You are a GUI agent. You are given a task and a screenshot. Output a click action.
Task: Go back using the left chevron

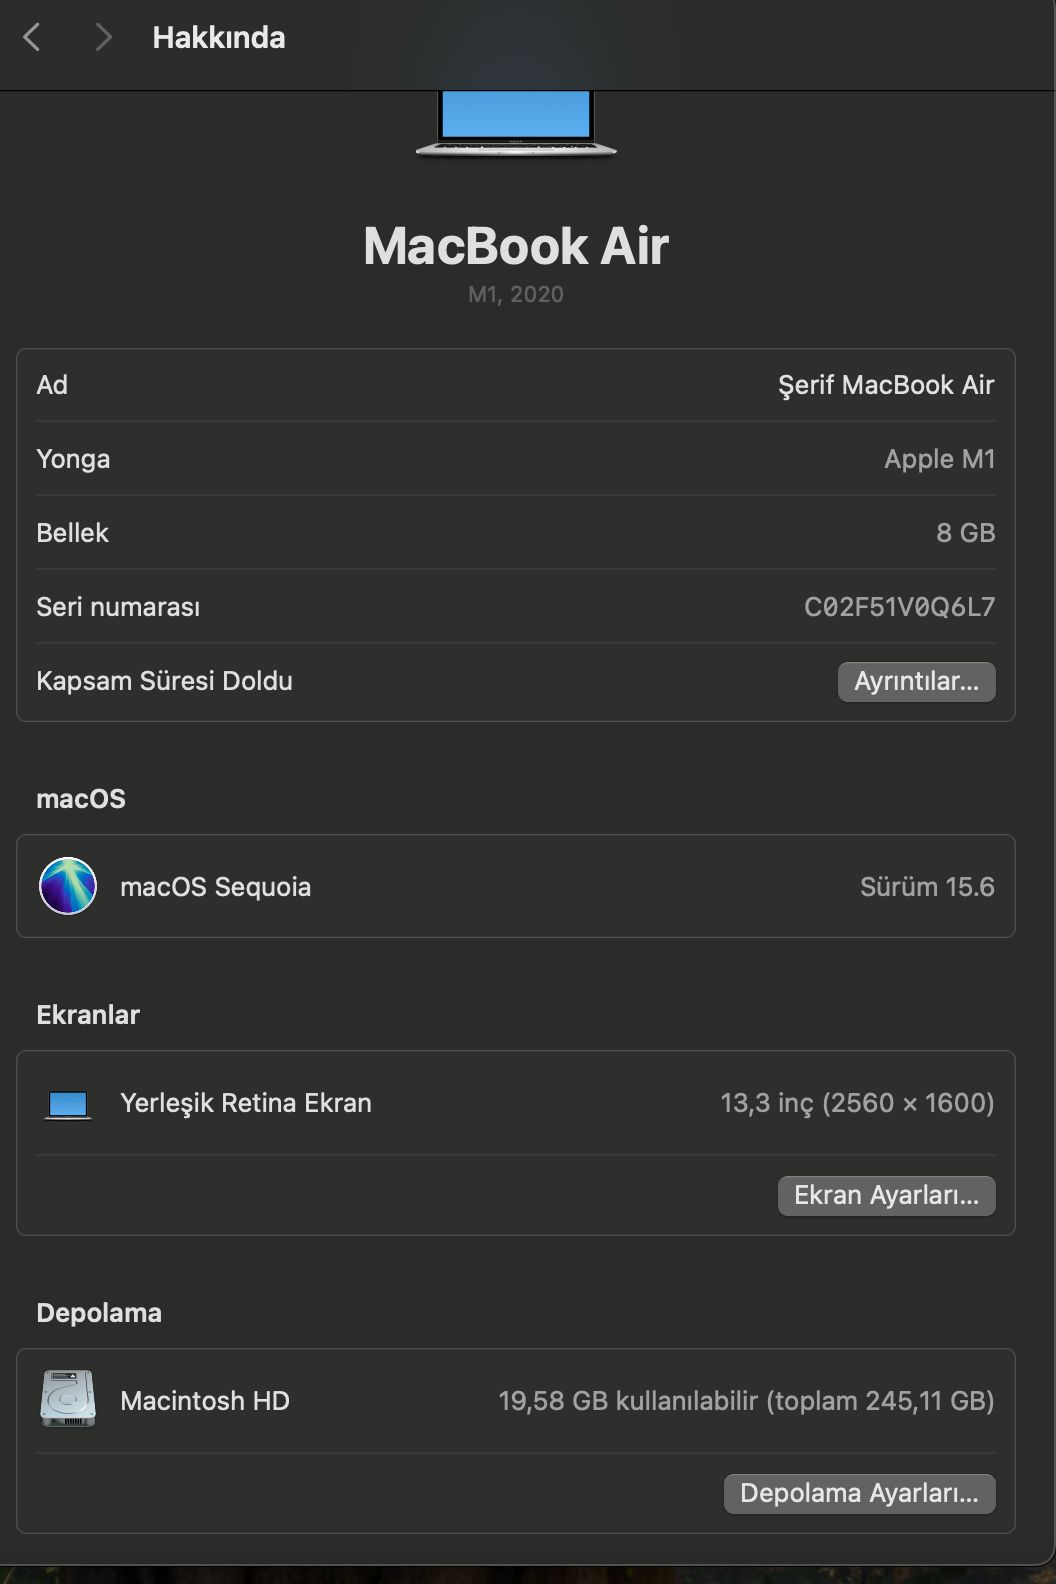(32, 38)
